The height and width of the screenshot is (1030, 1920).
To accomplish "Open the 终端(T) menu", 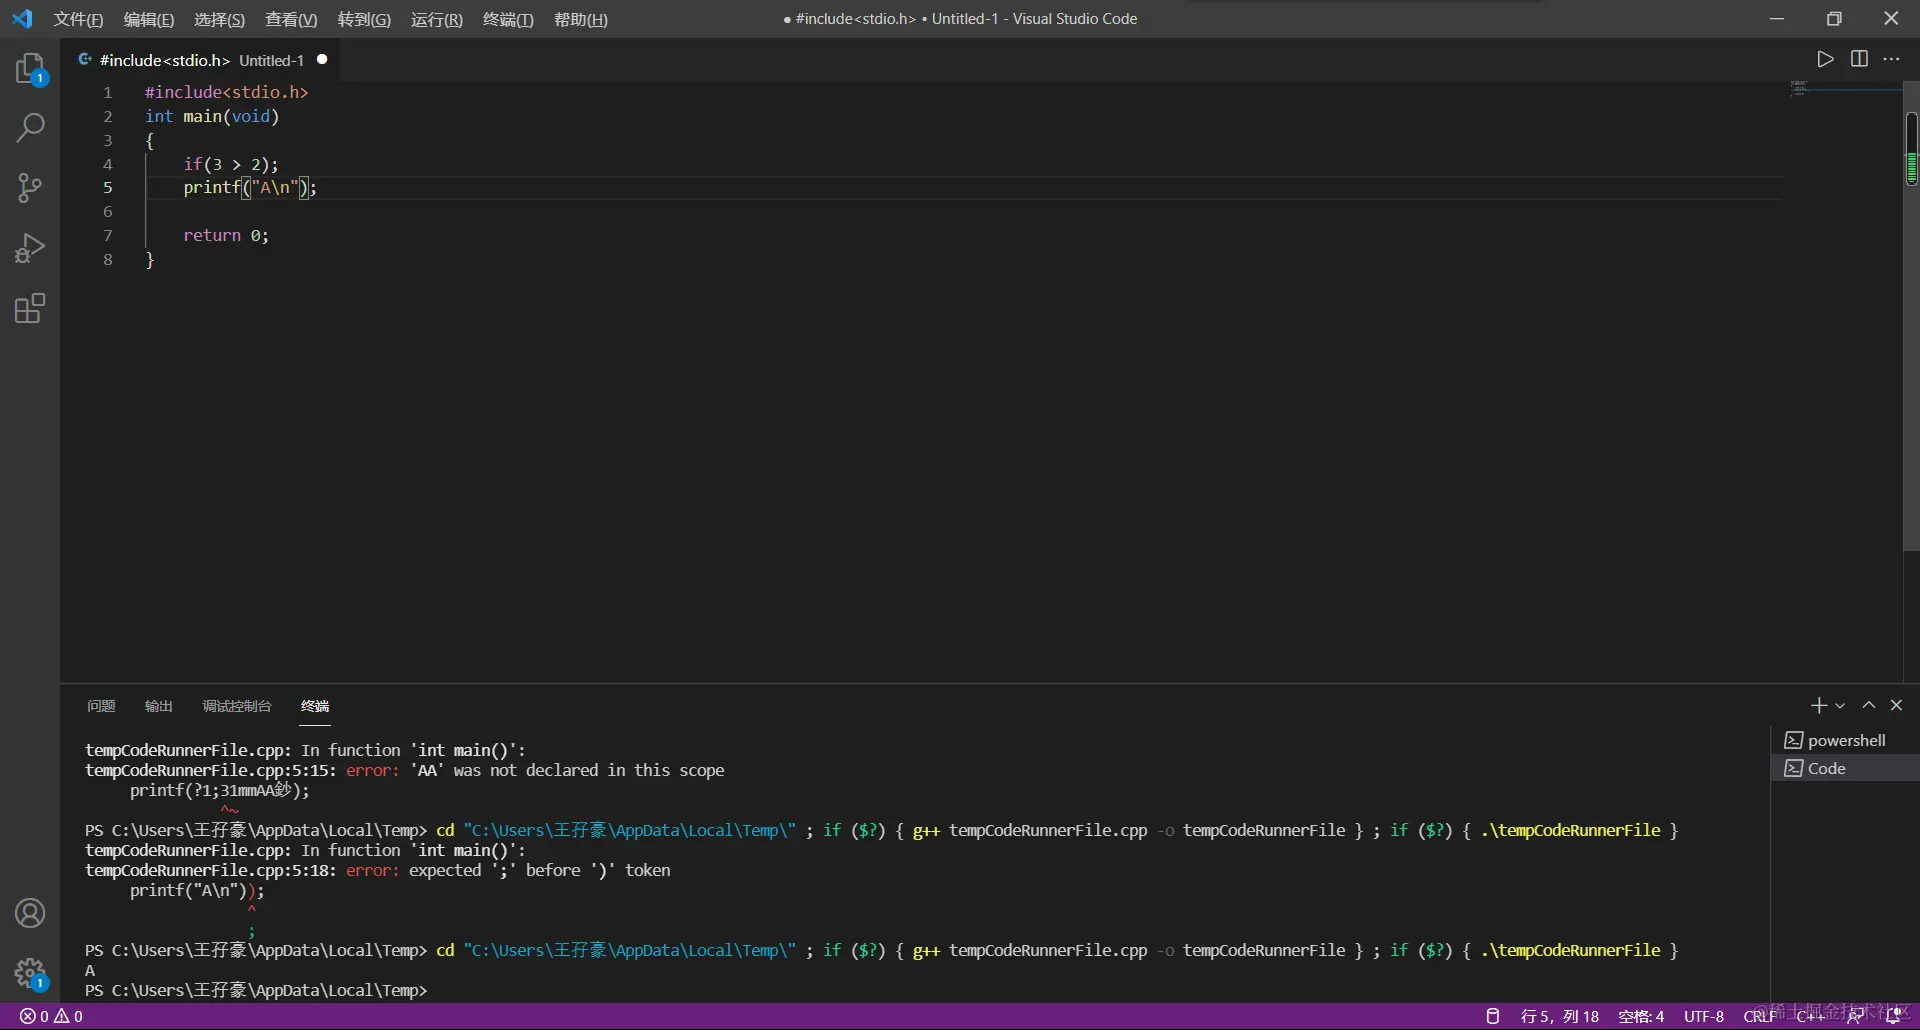I will [x=508, y=19].
